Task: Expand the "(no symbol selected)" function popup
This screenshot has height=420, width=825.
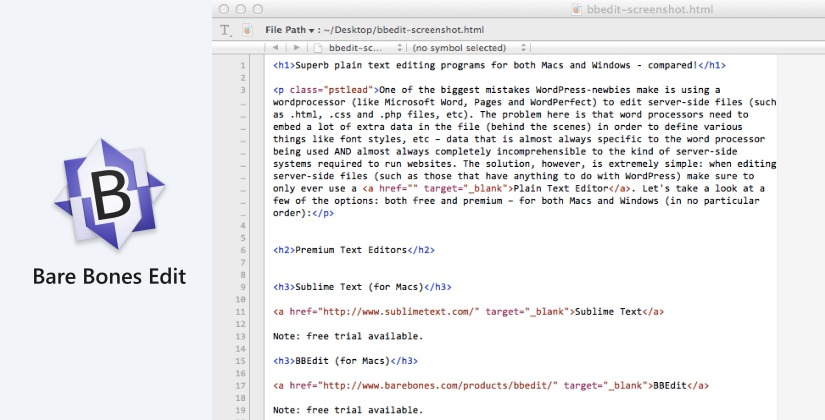Action: coord(456,47)
